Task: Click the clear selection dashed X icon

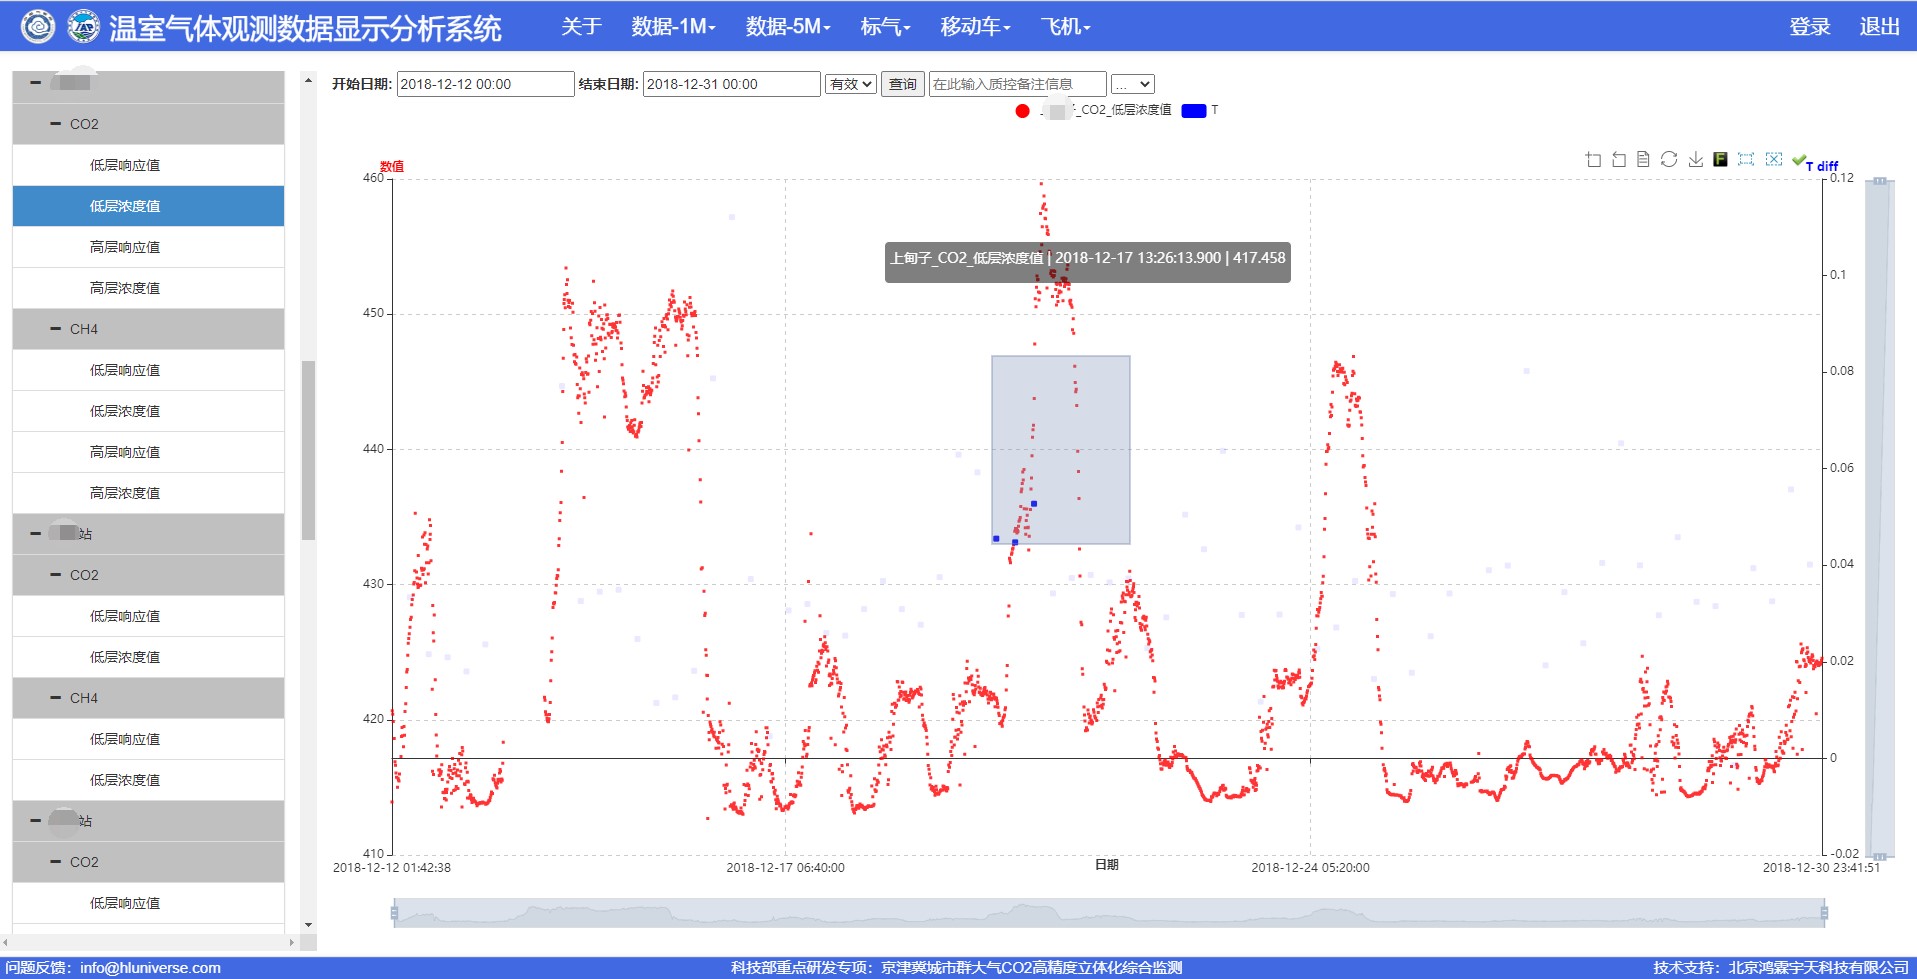Action: click(1773, 160)
